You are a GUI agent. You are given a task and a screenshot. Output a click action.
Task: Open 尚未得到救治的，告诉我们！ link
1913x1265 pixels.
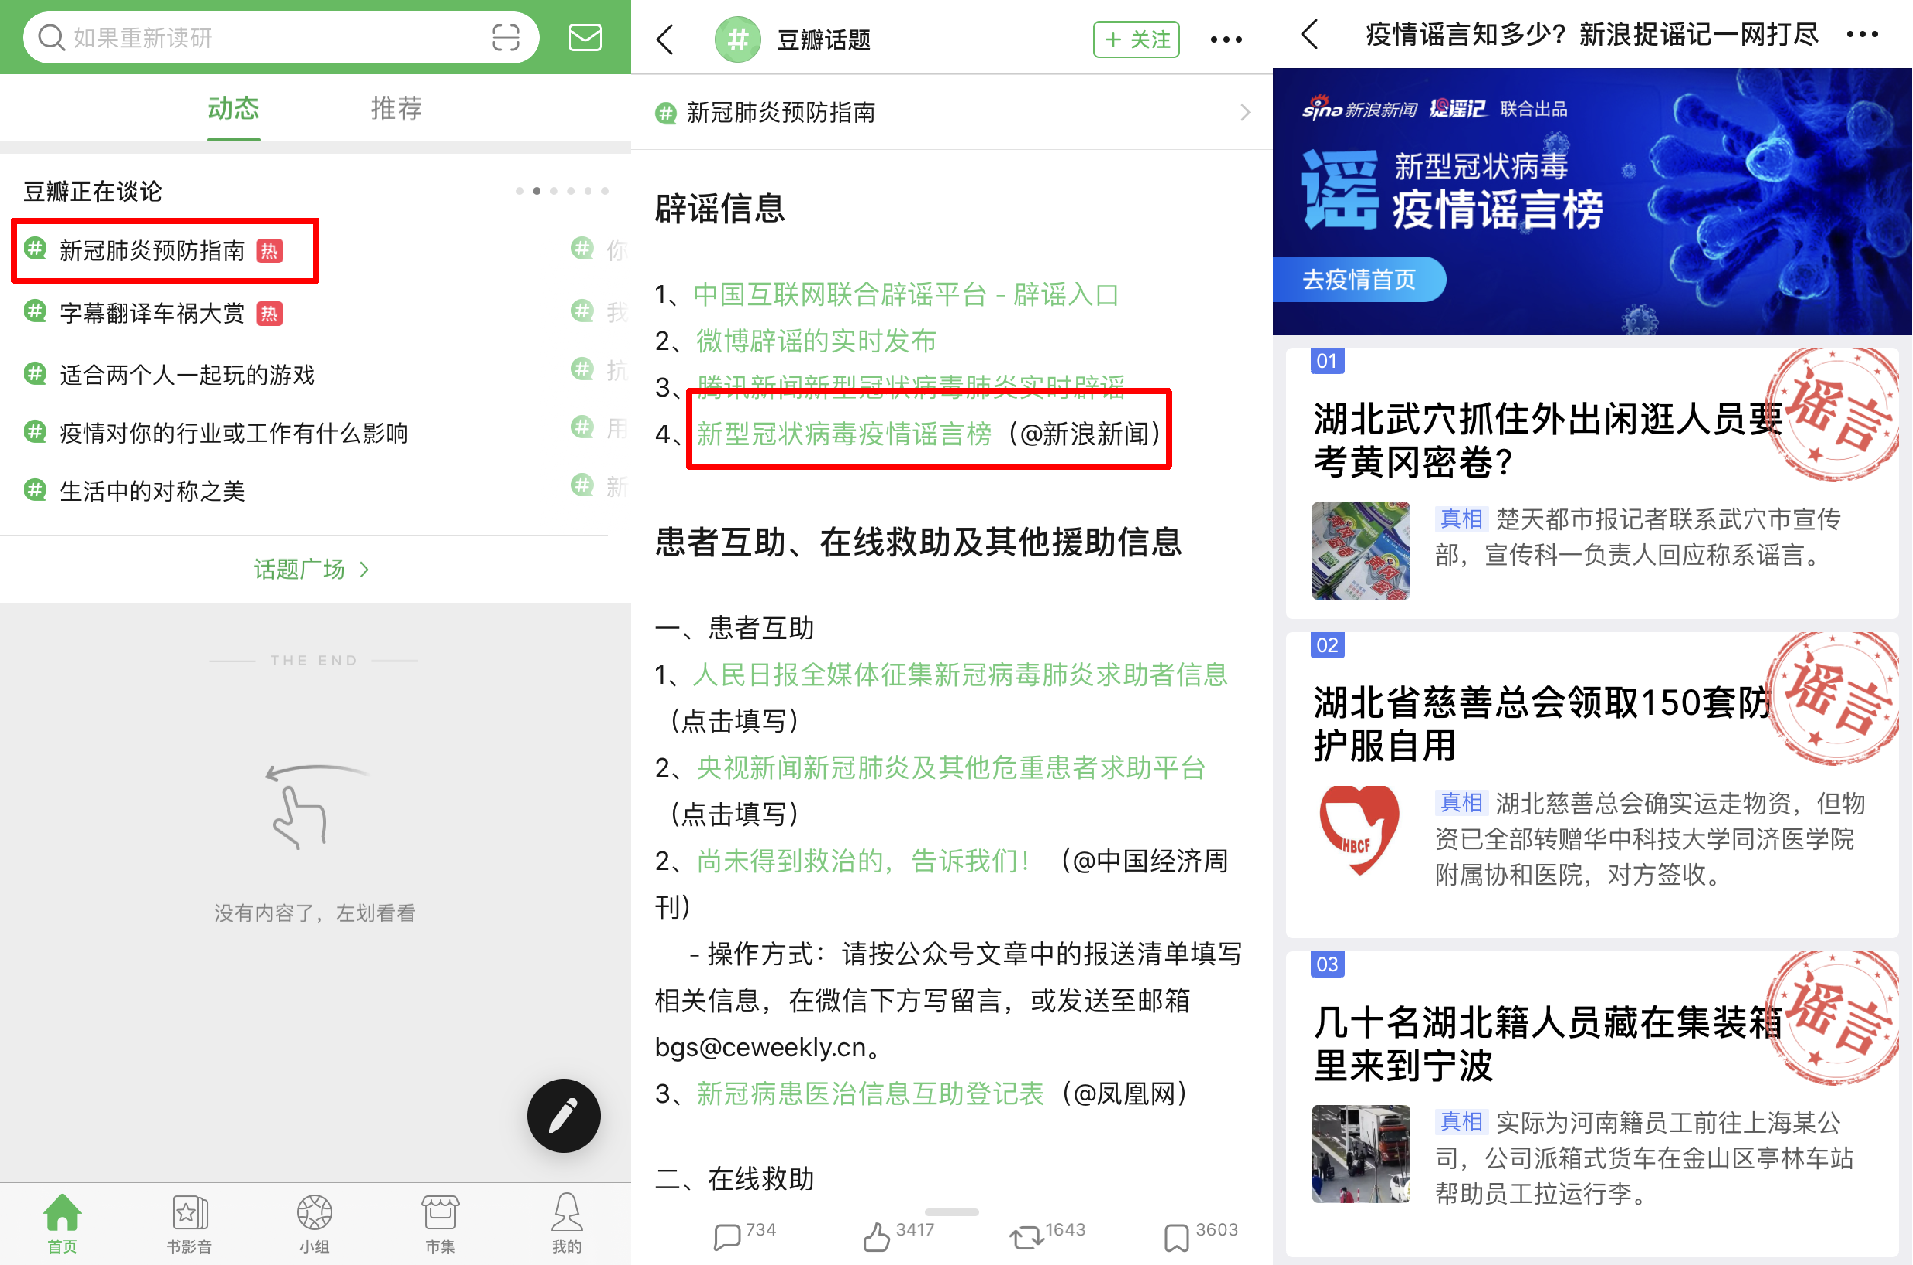click(863, 861)
